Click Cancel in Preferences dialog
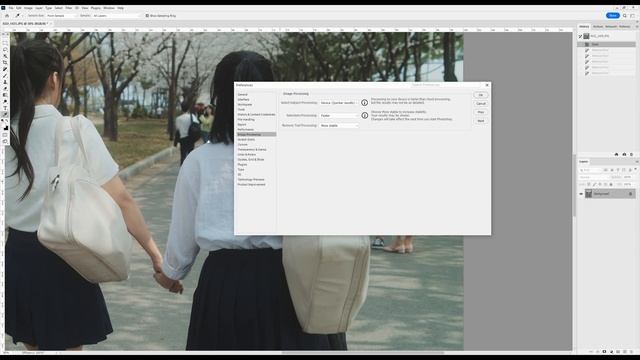Image resolution: width=640 pixels, height=360 pixels. click(481, 104)
